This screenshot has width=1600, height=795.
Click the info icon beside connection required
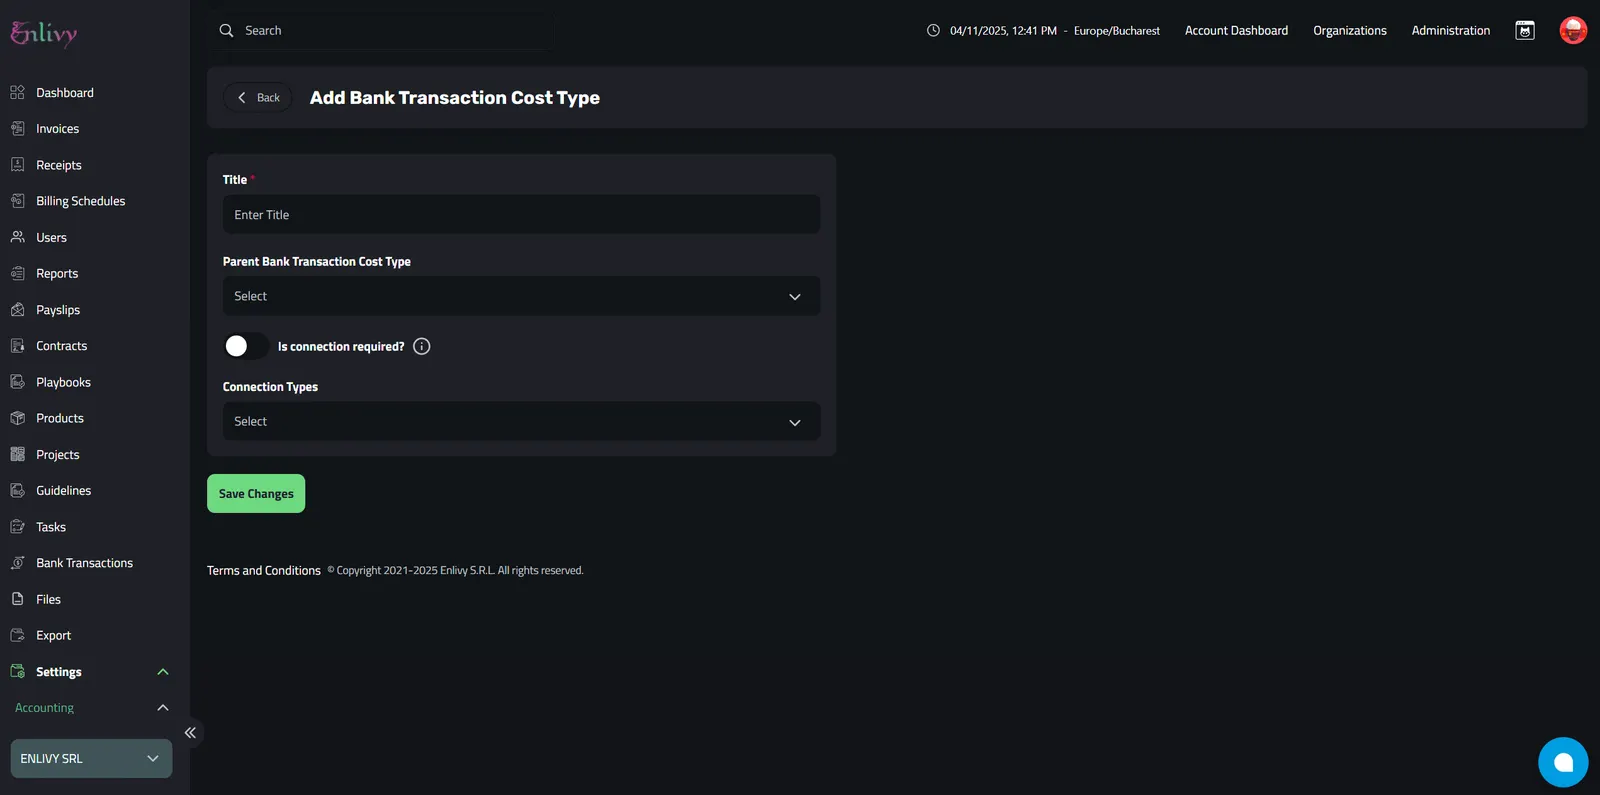pyautogui.click(x=422, y=346)
